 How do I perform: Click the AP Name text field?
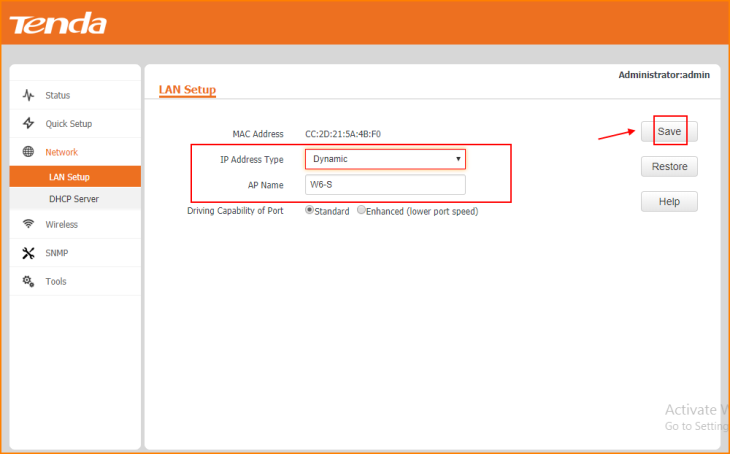coord(384,185)
